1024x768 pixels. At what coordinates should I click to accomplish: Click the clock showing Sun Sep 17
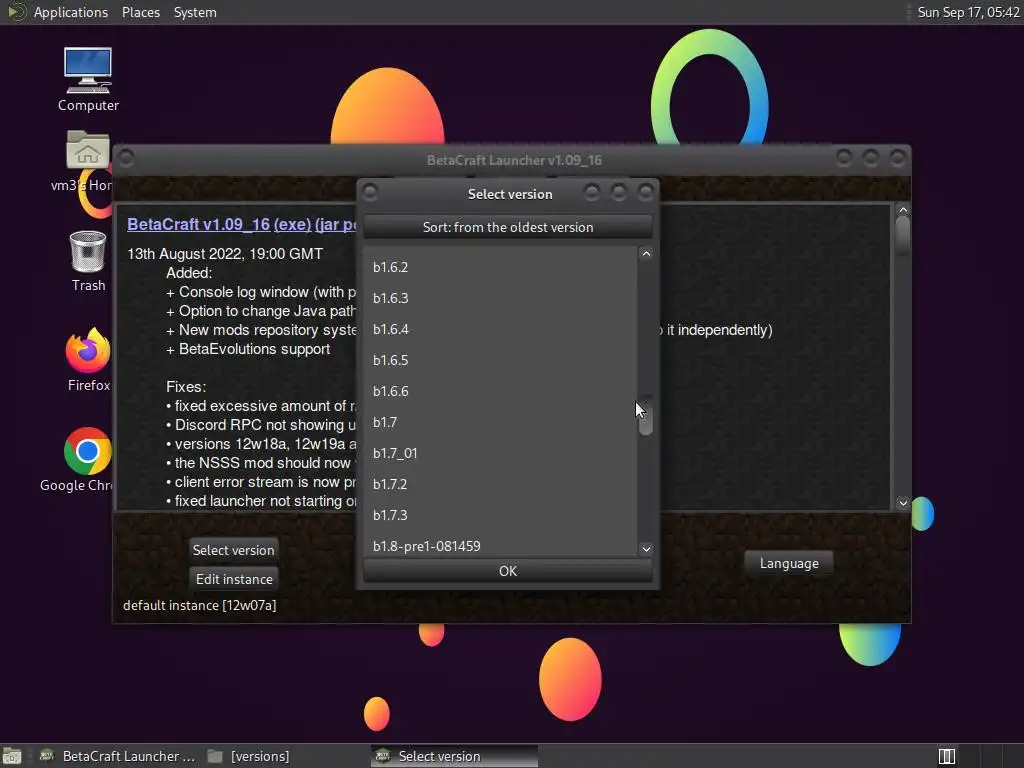[x=968, y=12]
